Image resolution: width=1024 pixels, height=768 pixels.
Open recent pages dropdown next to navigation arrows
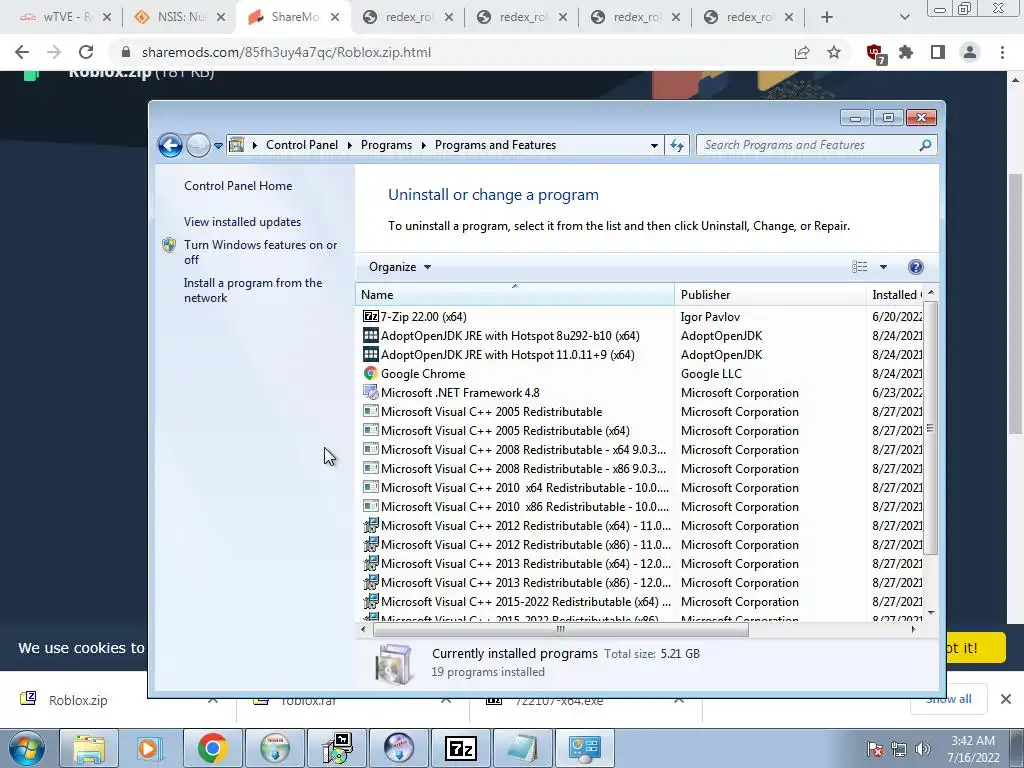pyautogui.click(x=218, y=146)
